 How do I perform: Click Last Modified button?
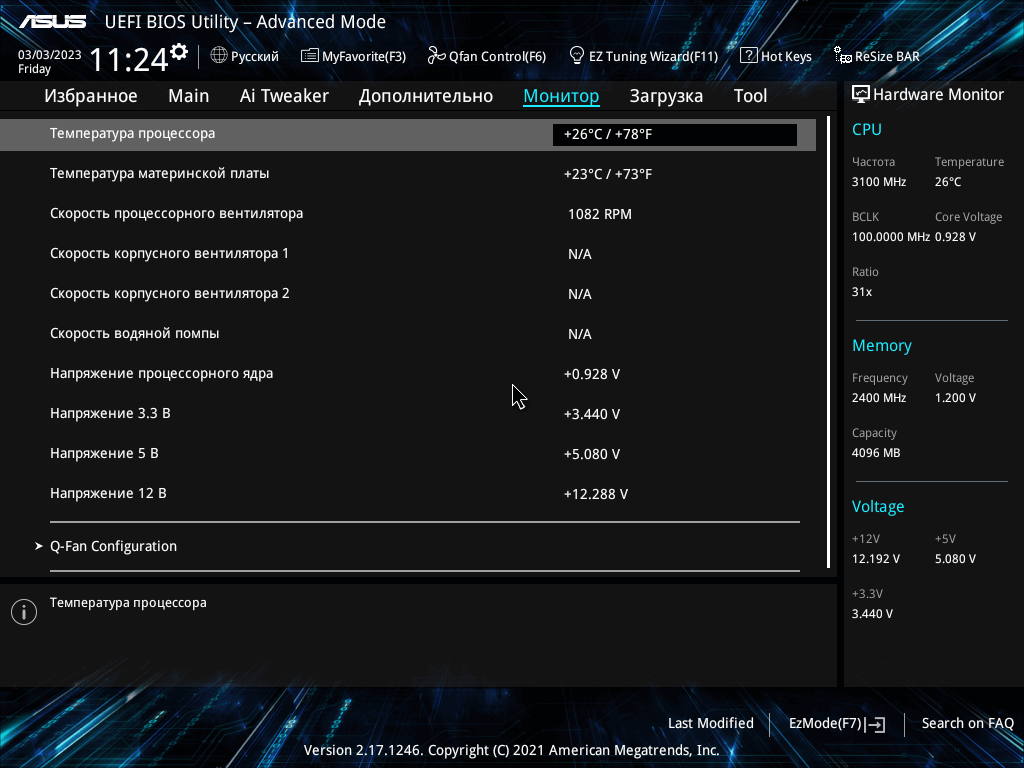(x=711, y=724)
